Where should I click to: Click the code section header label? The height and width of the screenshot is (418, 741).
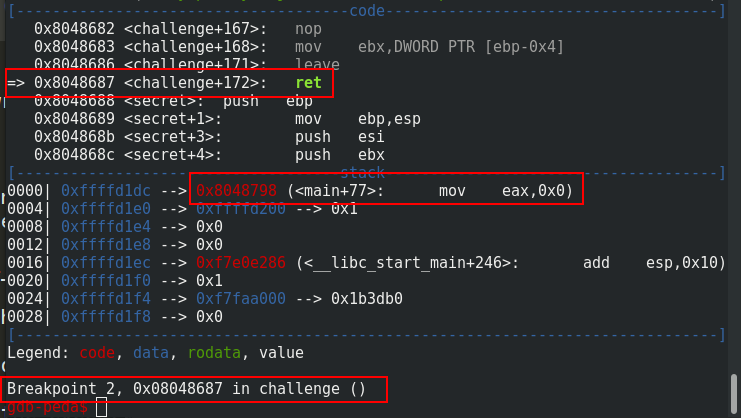pos(367,10)
